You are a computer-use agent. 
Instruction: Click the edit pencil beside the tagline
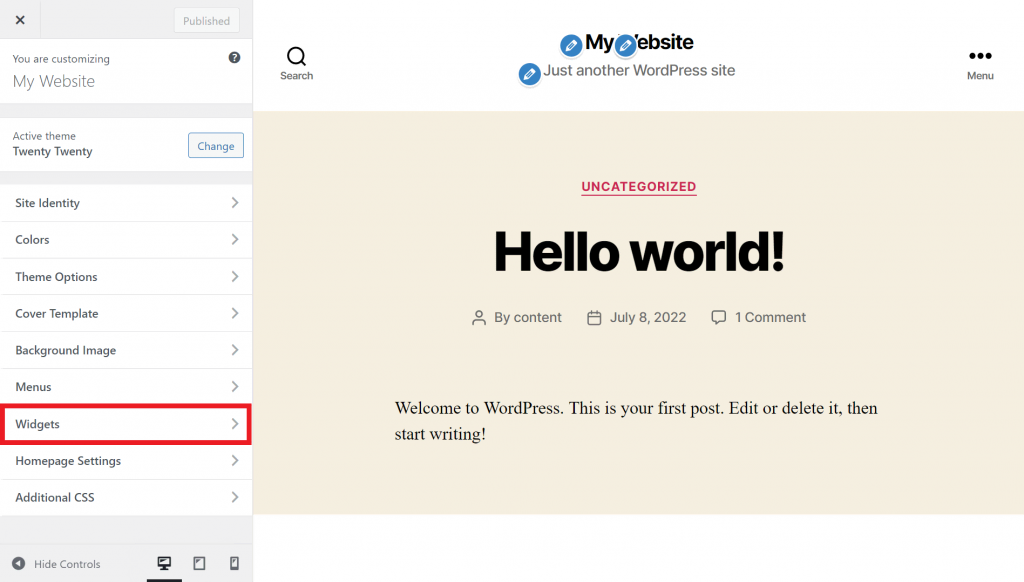click(530, 74)
